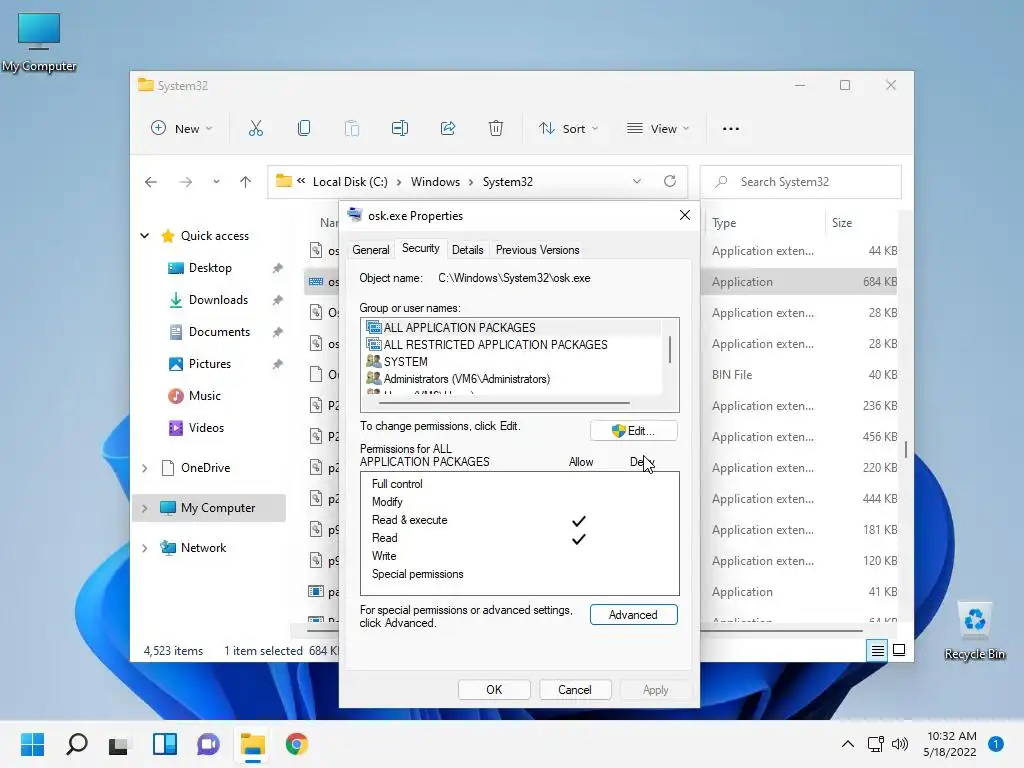This screenshot has width=1024, height=768.
Task: Select Administrators (VM6\Administrators) entry
Action: pyautogui.click(x=513, y=379)
